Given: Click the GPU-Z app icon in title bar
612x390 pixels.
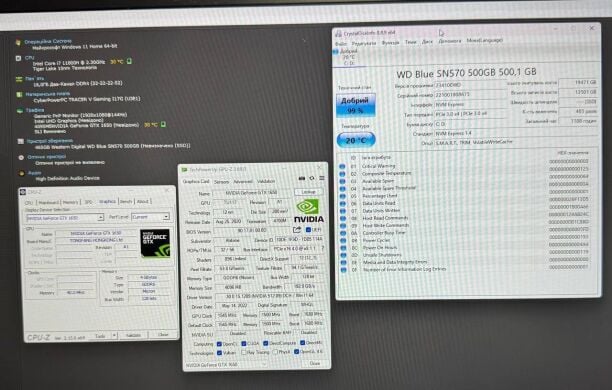Looking at the screenshot, I should pos(185,170).
